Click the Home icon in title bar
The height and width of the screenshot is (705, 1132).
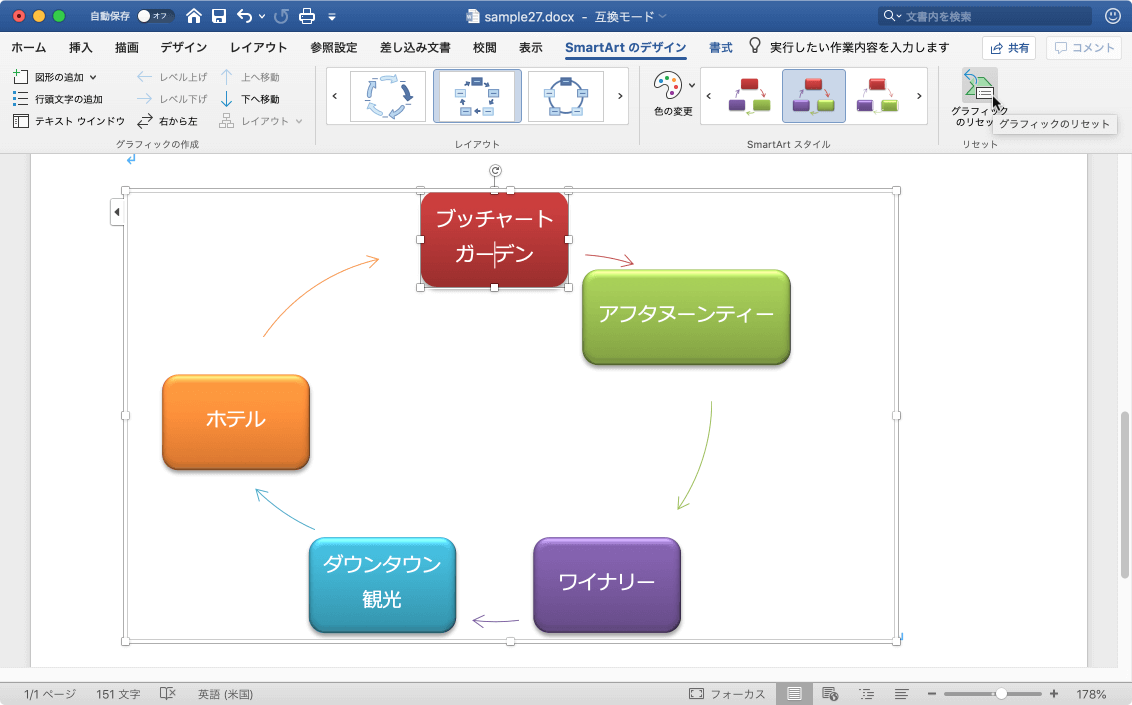pos(193,16)
